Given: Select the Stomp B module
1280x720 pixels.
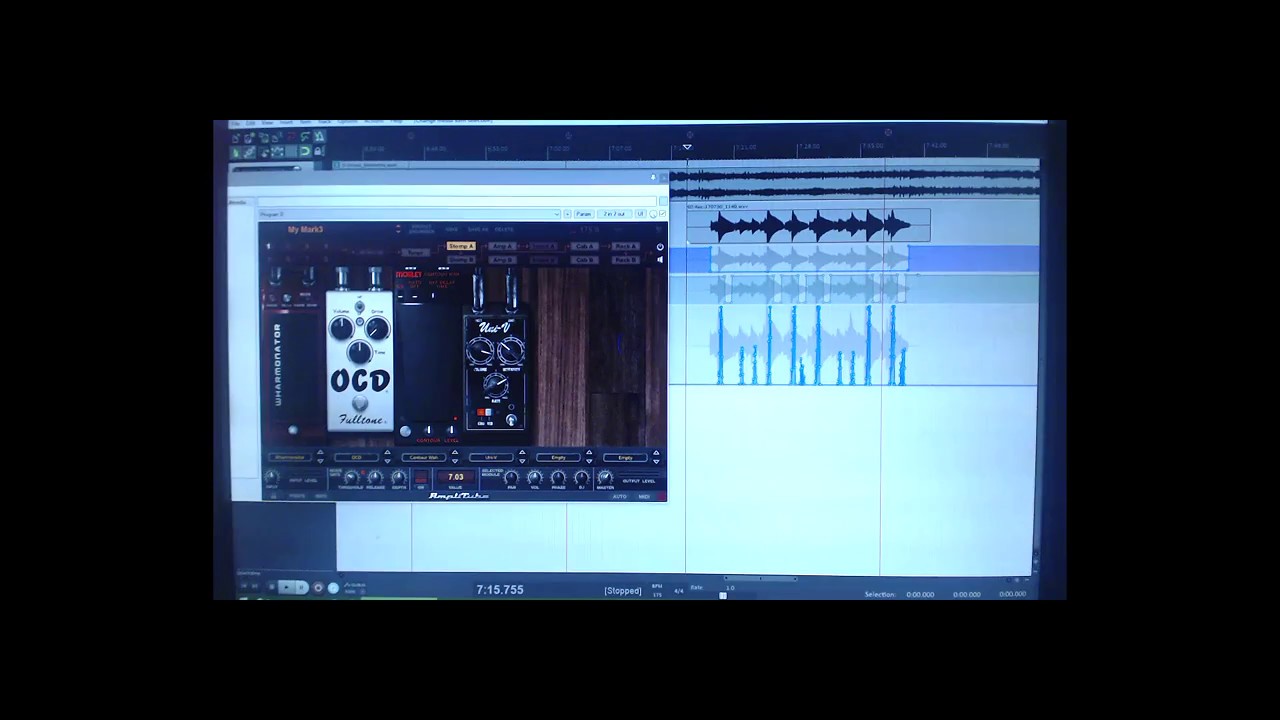Looking at the screenshot, I should pyautogui.click(x=461, y=260).
